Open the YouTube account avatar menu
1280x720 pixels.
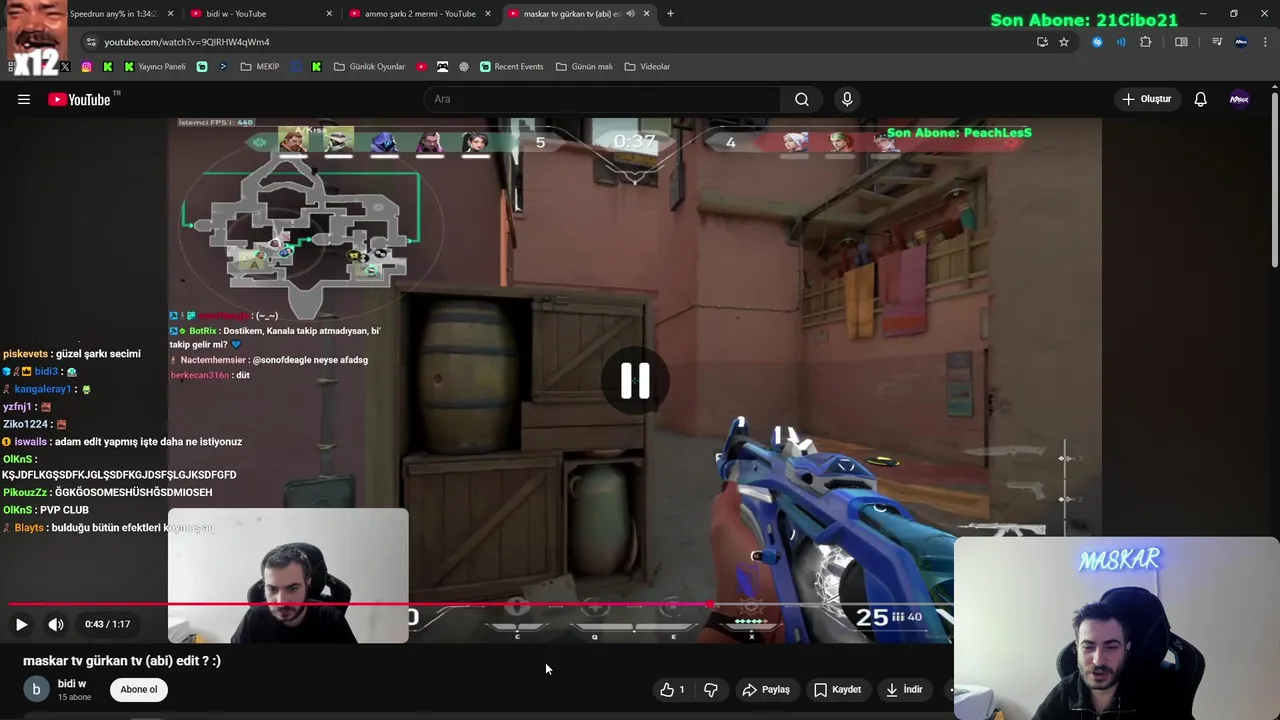(1239, 99)
